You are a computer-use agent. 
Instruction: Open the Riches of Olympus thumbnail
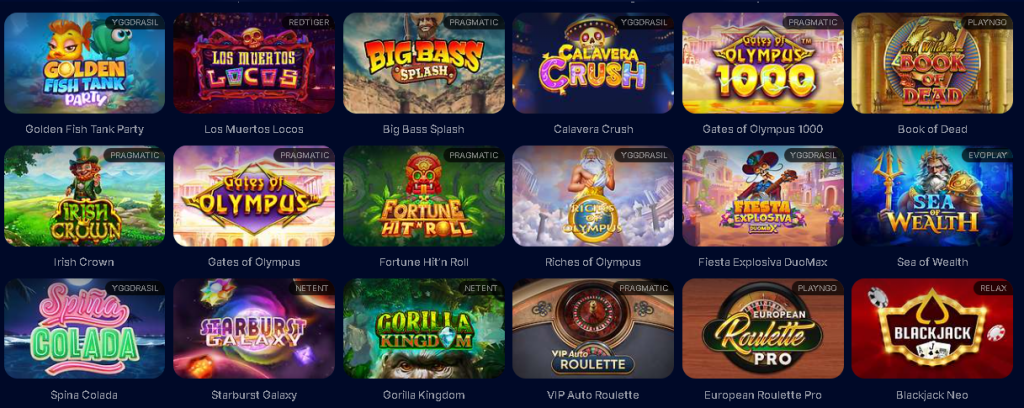(593, 196)
